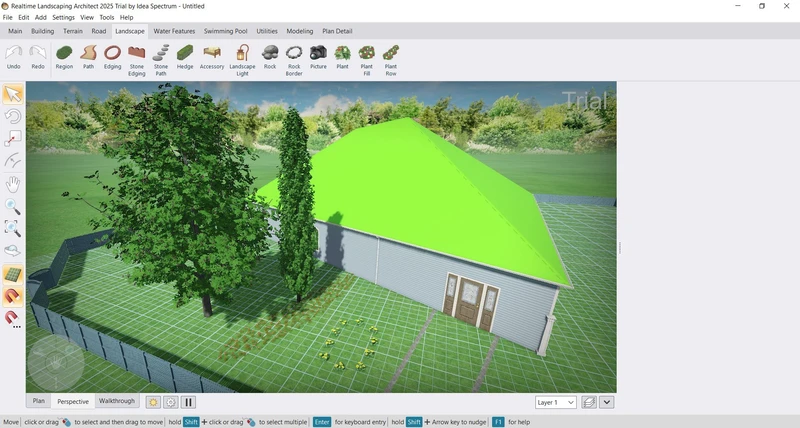Switch to Plan view
The image size is (800, 428).
pyautogui.click(x=39, y=401)
